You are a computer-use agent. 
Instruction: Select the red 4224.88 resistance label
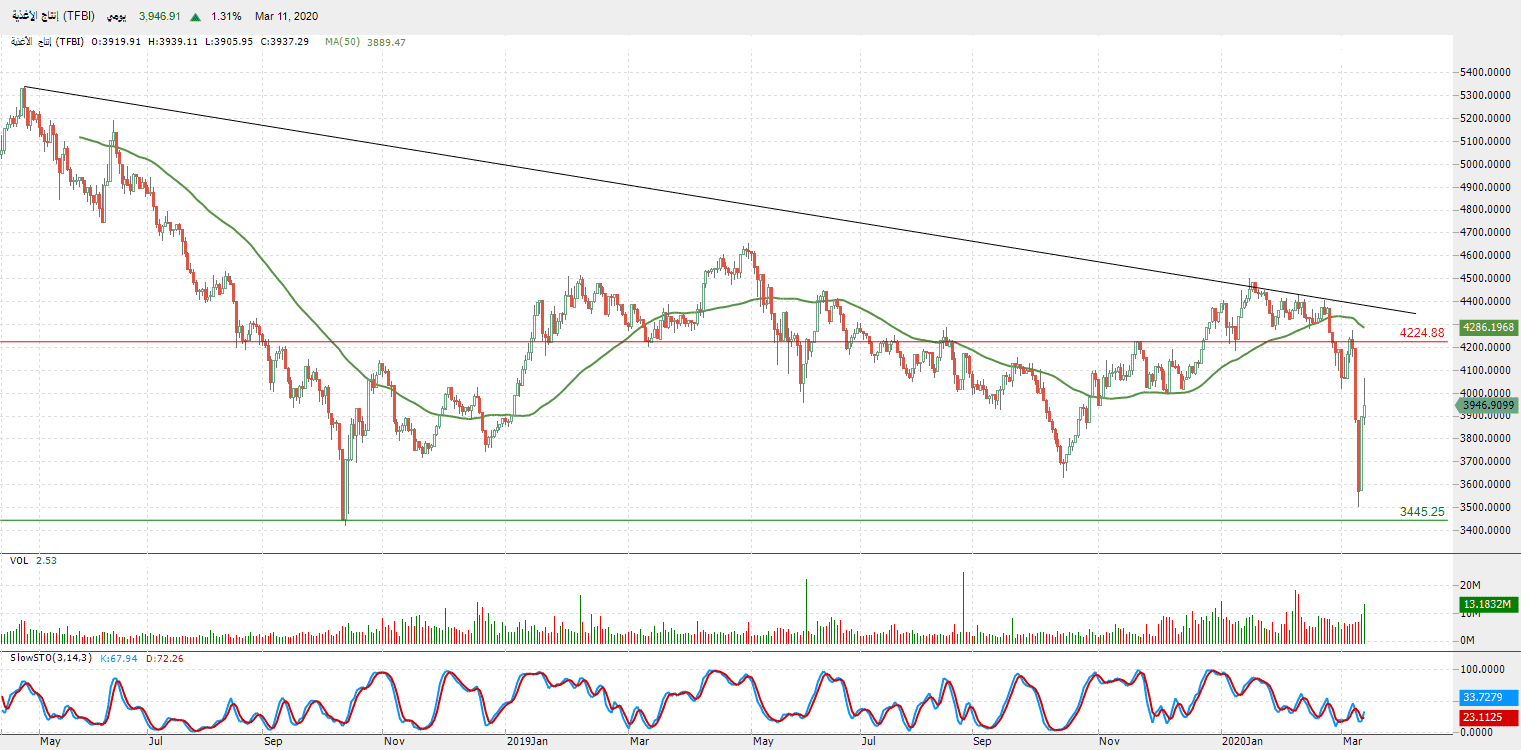pyautogui.click(x=1422, y=333)
